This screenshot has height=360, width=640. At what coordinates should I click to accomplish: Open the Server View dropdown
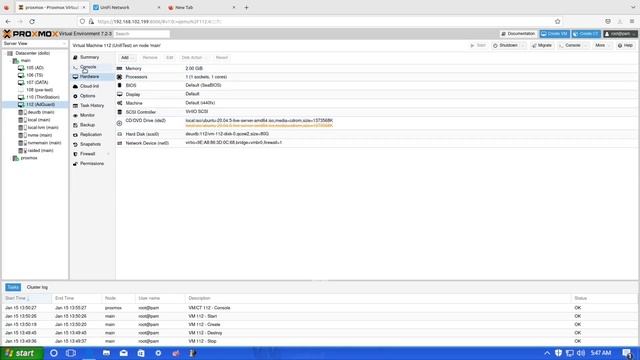[x=35, y=43]
